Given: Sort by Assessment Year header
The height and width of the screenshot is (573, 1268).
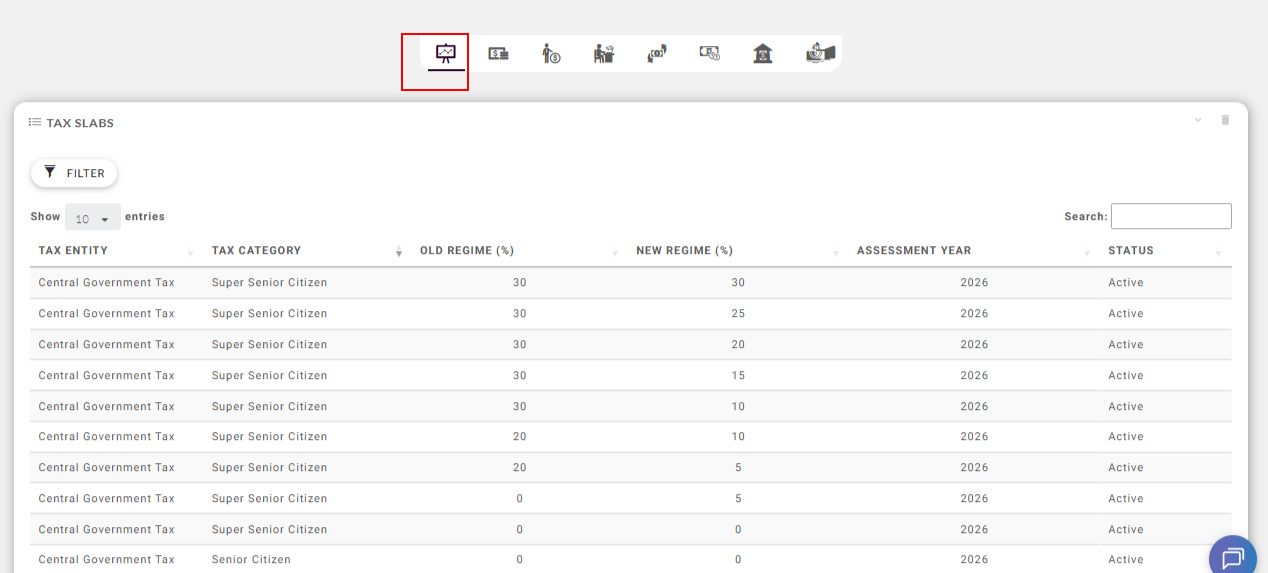Looking at the screenshot, I should point(913,251).
